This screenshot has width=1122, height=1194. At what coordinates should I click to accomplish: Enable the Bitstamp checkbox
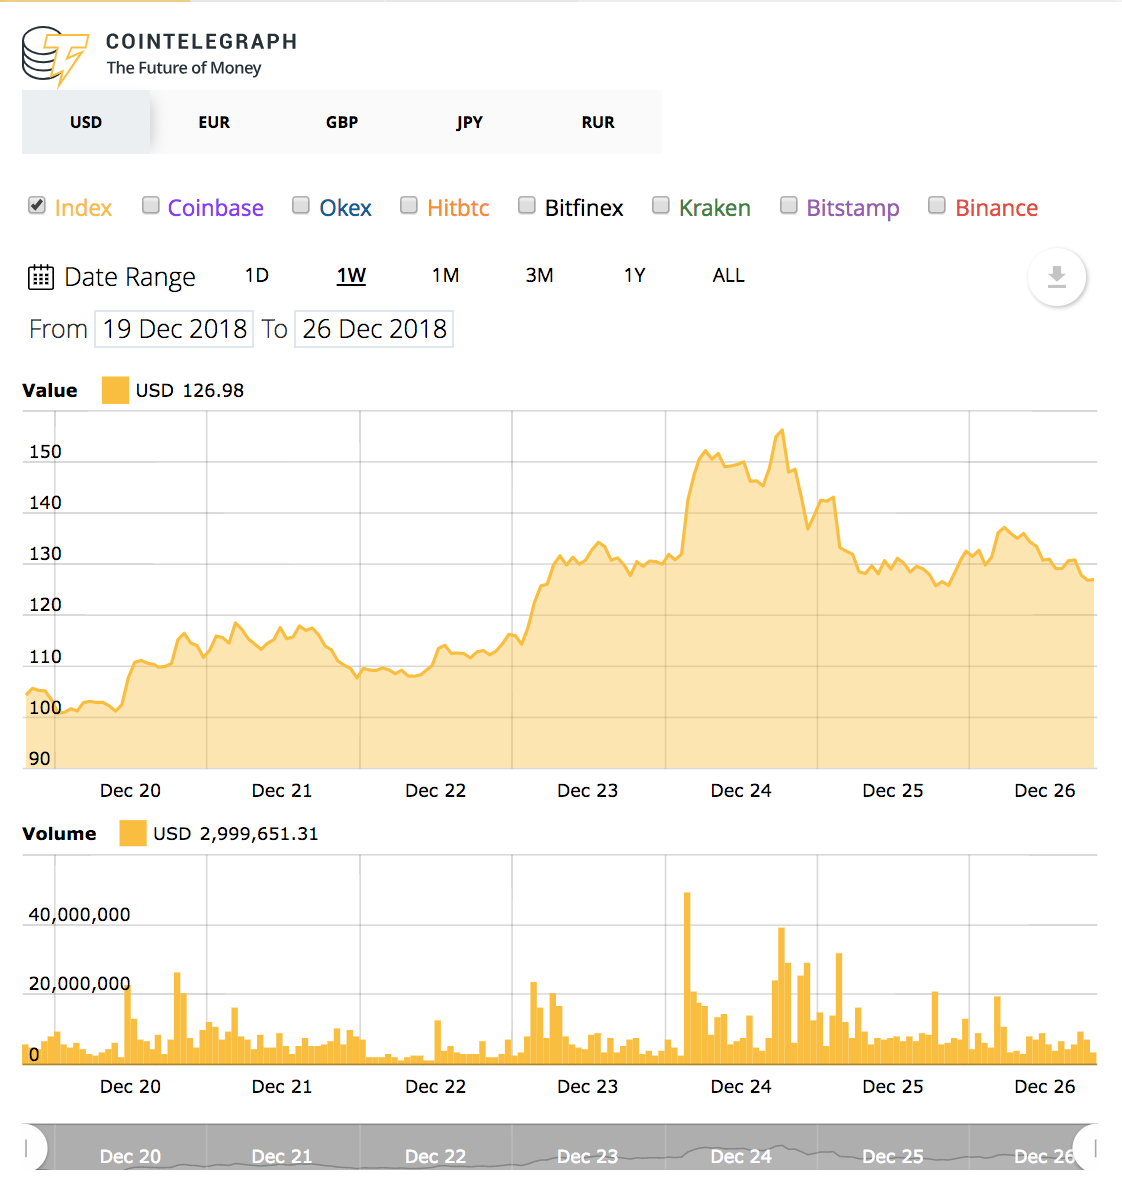tap(788, 205)
